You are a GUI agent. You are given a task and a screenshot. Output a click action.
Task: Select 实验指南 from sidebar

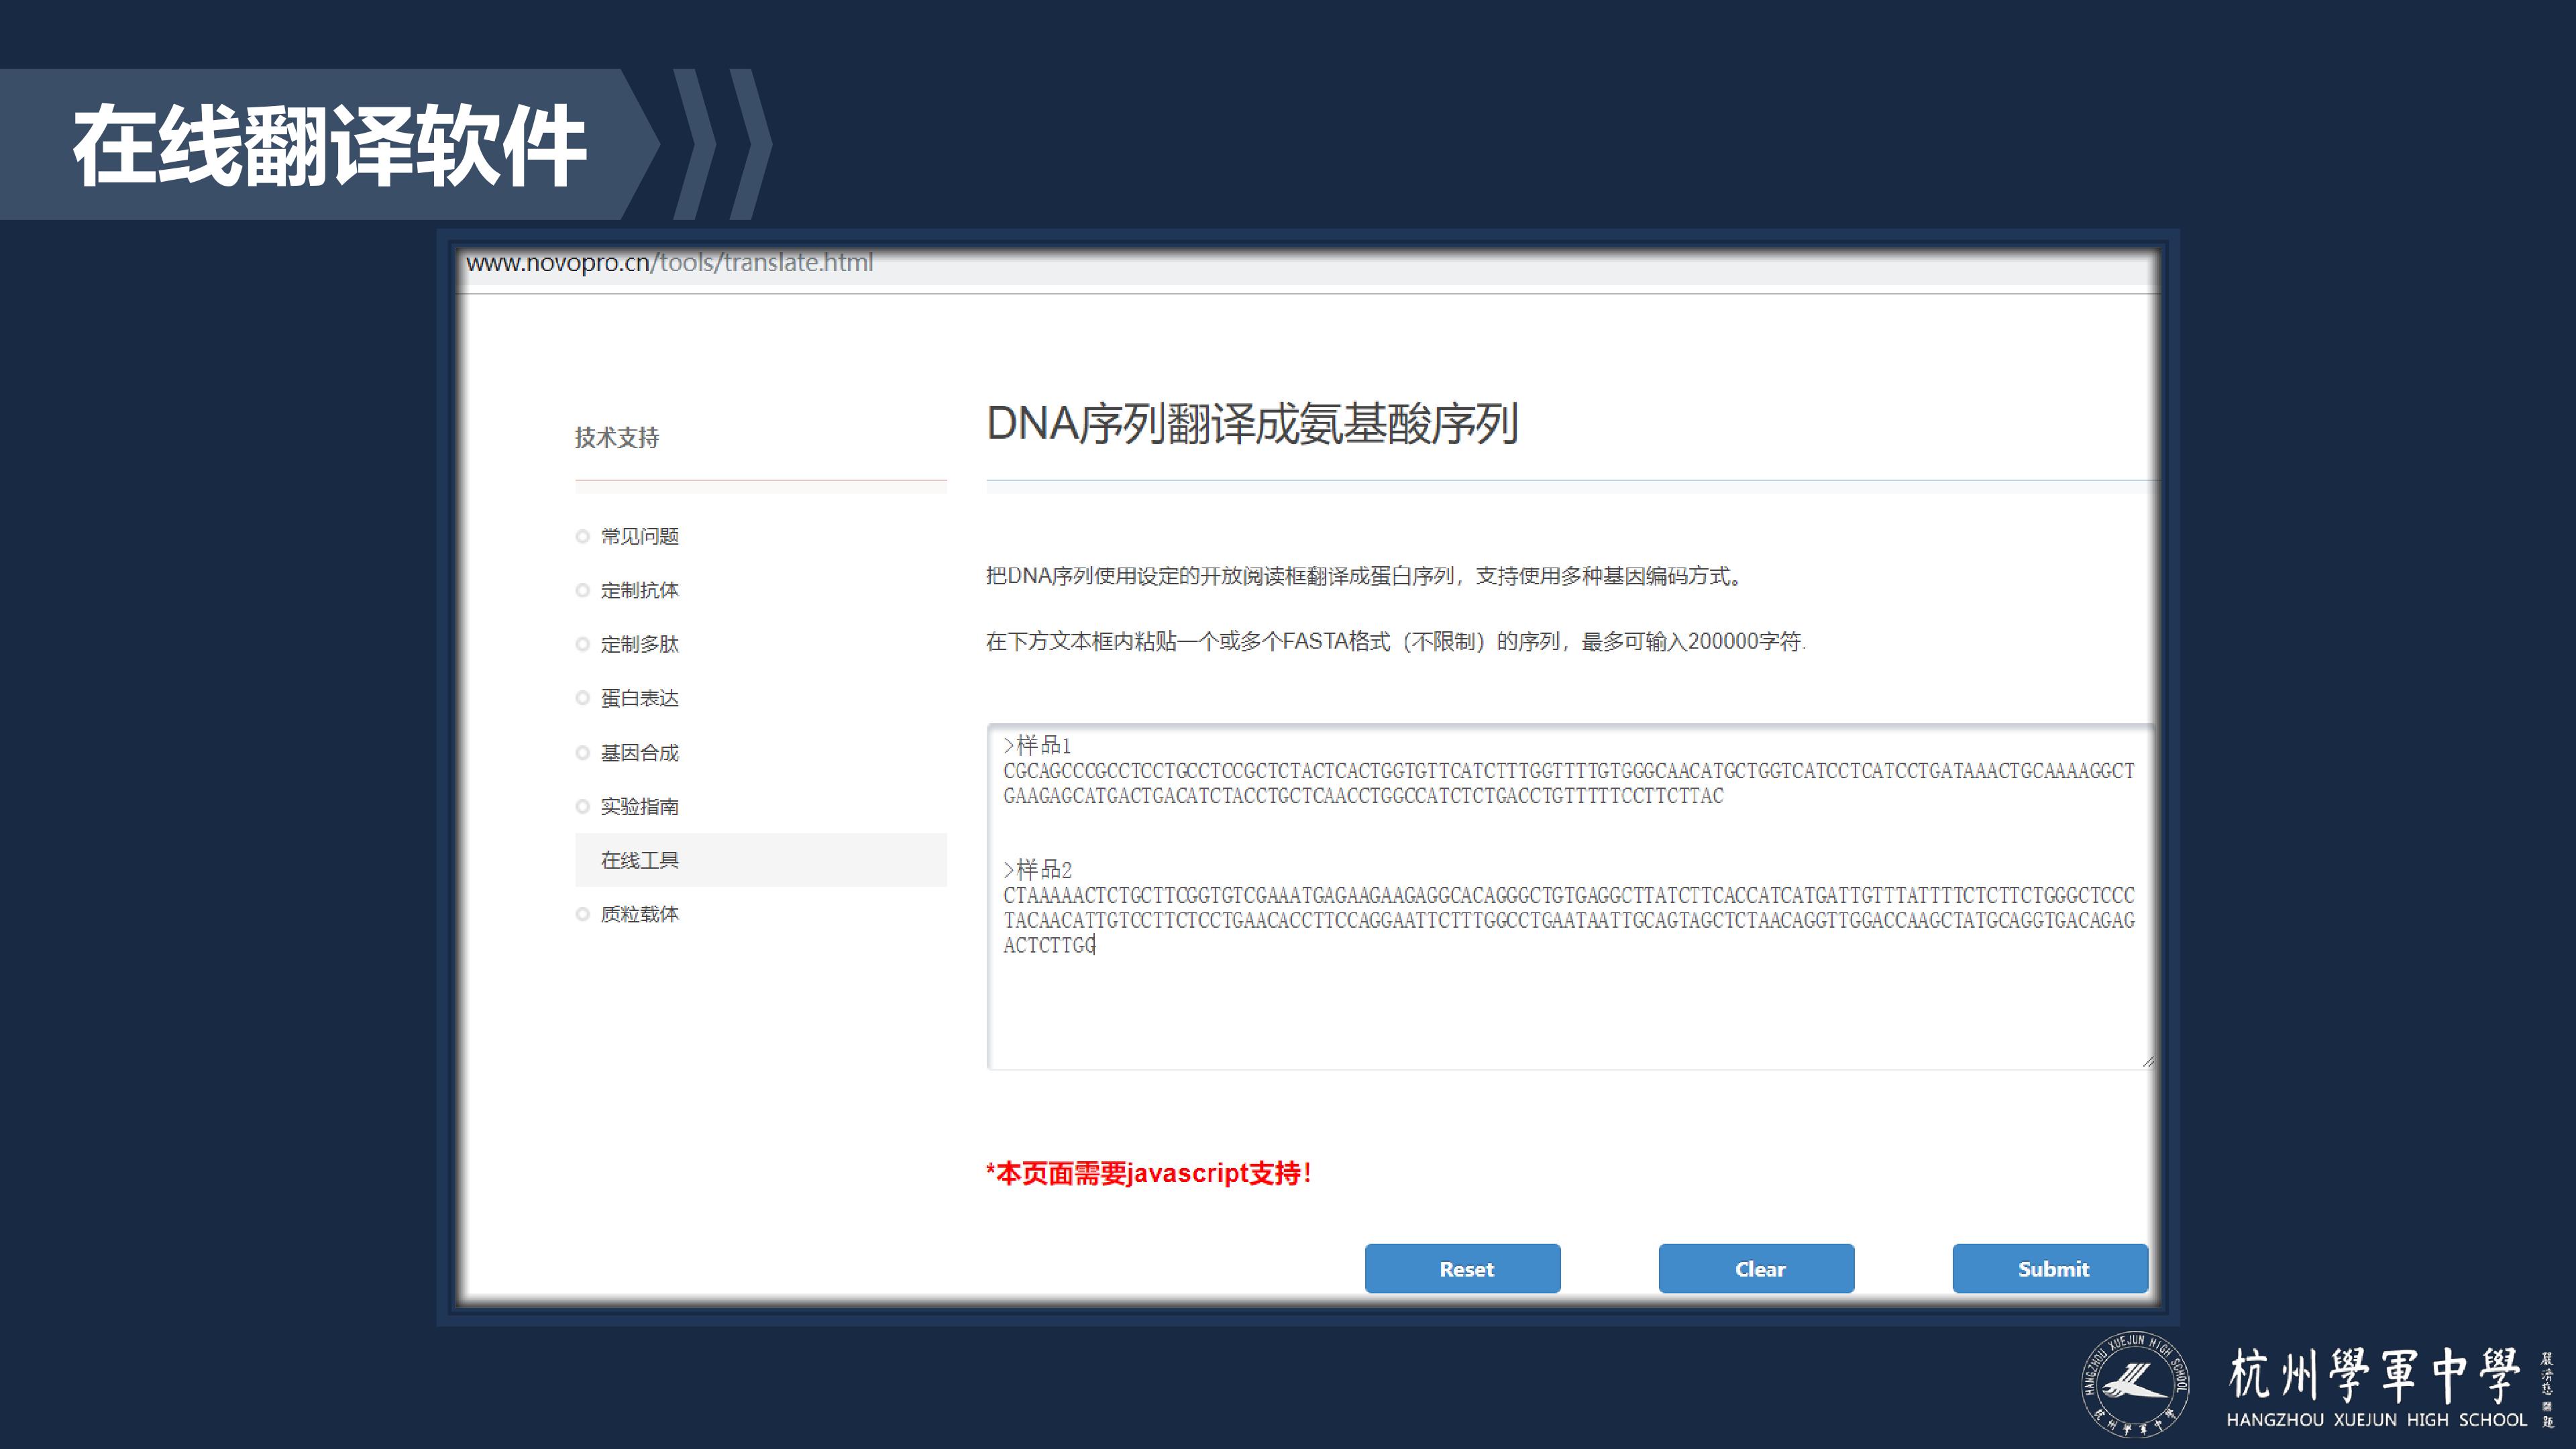[x=639, y=806]
